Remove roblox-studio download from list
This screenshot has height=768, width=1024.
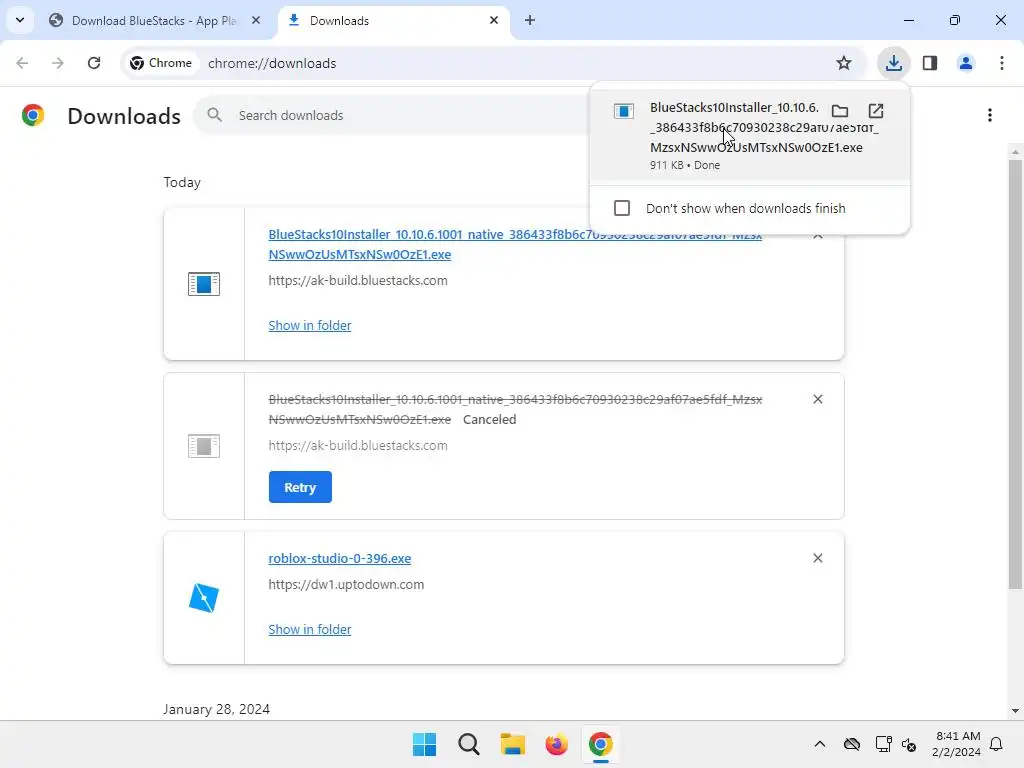tap(818, 558)
